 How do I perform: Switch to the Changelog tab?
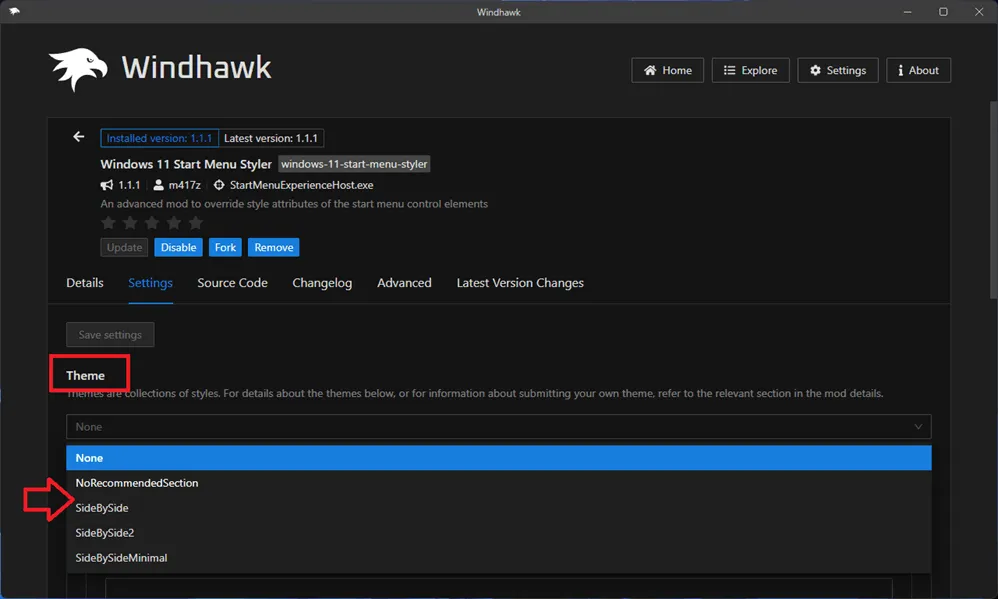click(322, 283)
